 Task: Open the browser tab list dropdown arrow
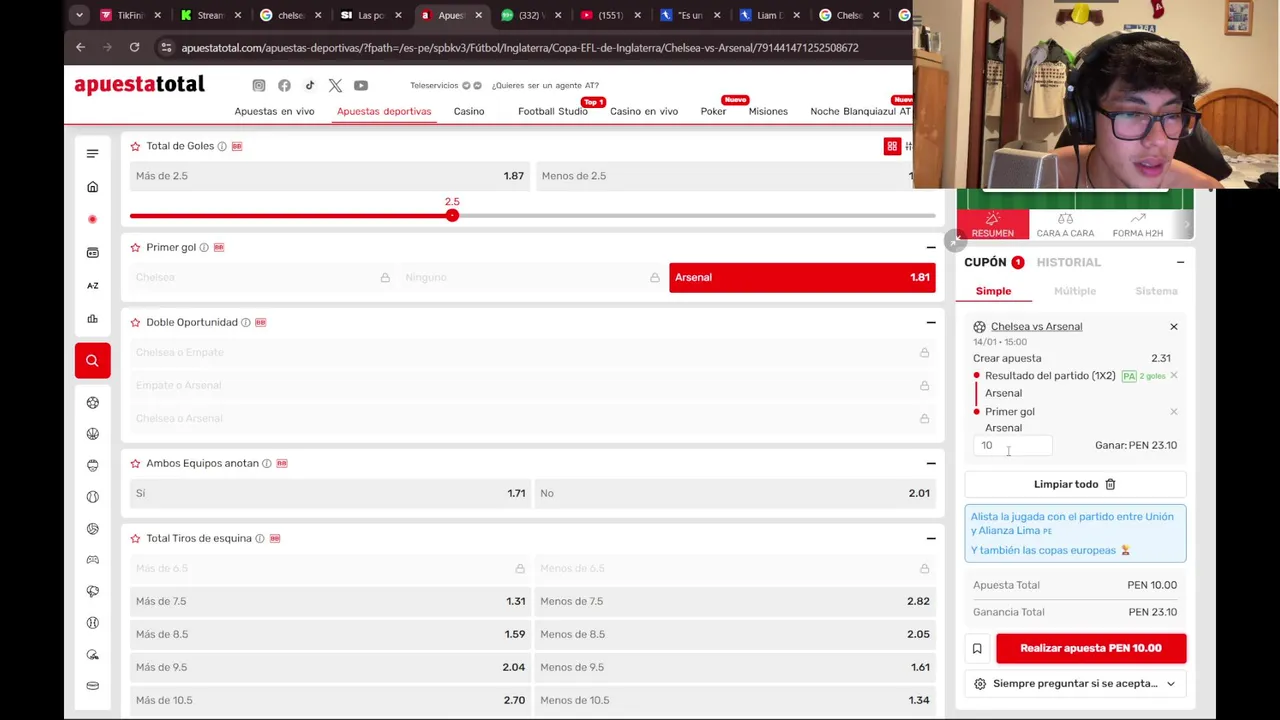coord(79,15)
